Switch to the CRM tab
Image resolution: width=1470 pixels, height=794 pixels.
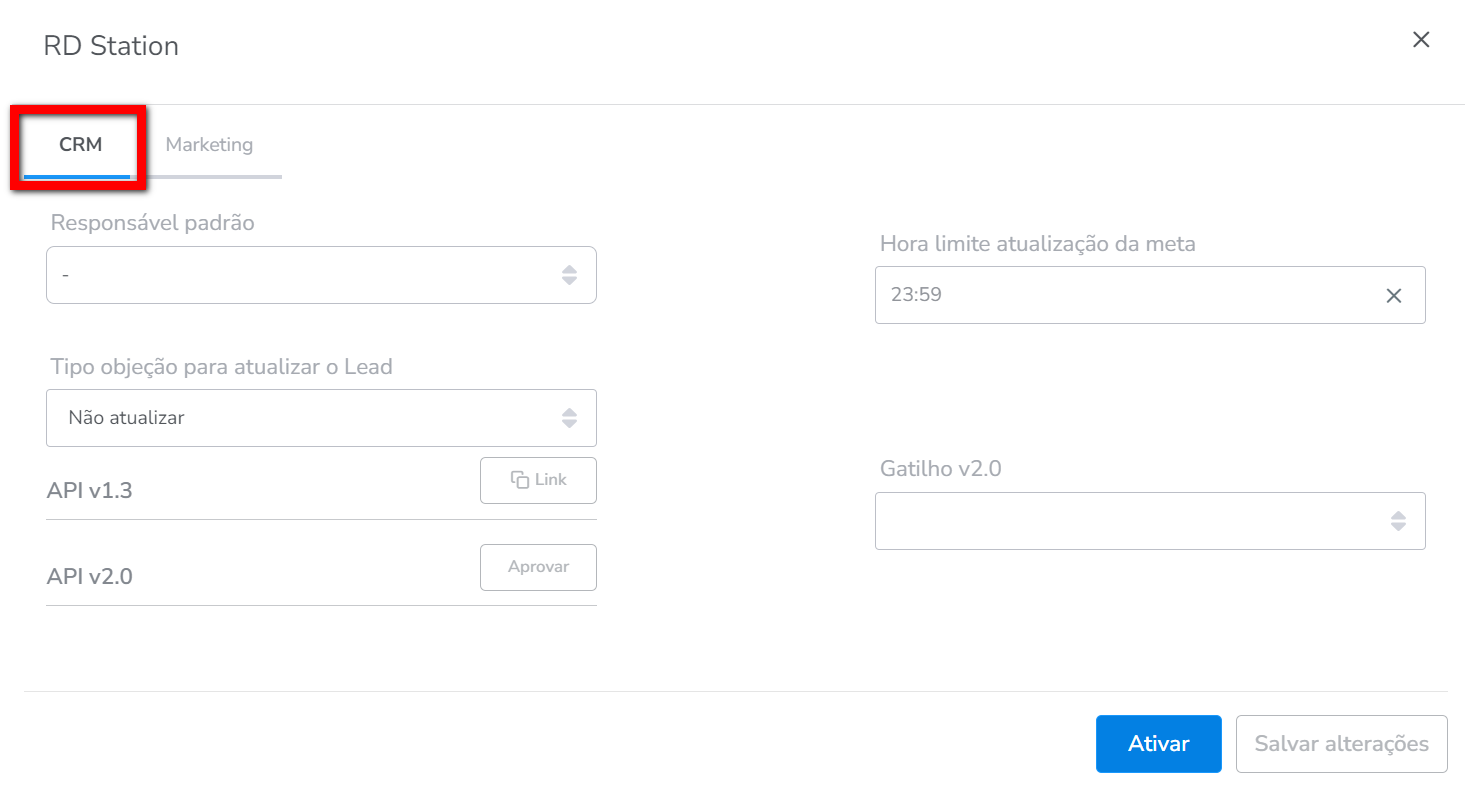[x=80, y=145]
